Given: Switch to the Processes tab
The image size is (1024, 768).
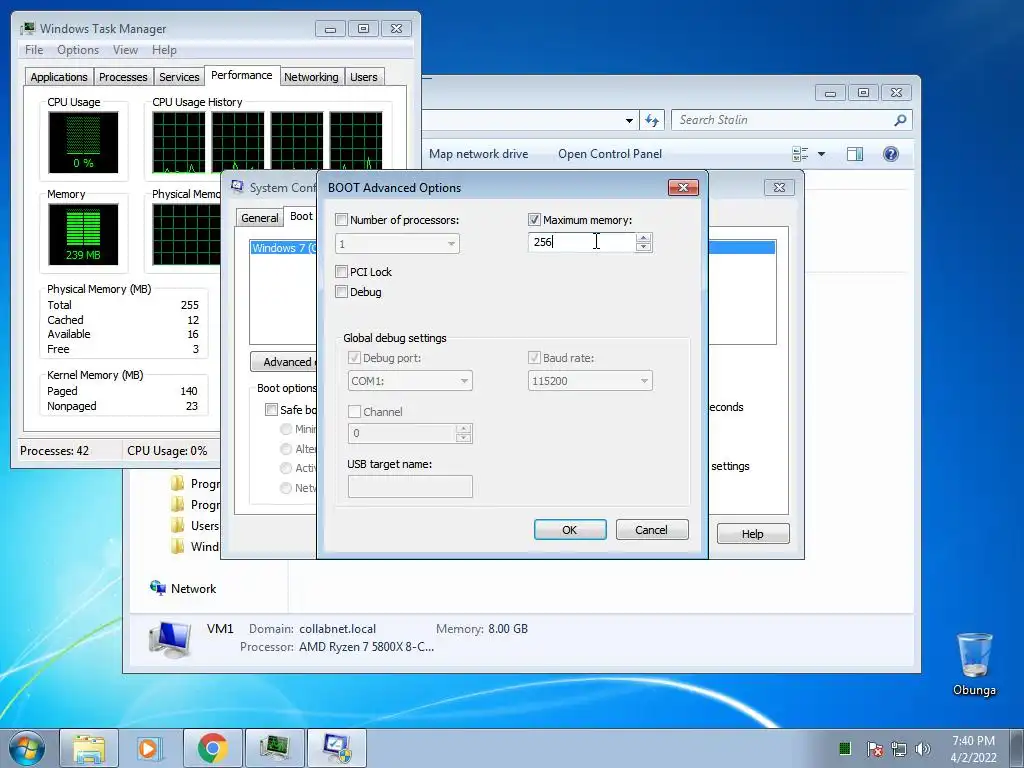Looking at the screenshot, I should pos(123,77).
